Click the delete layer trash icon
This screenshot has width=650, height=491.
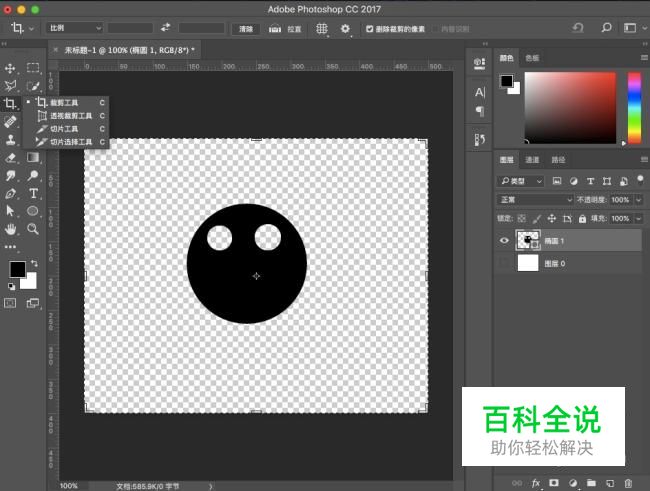pyautogui.click(x=628, y=483)
